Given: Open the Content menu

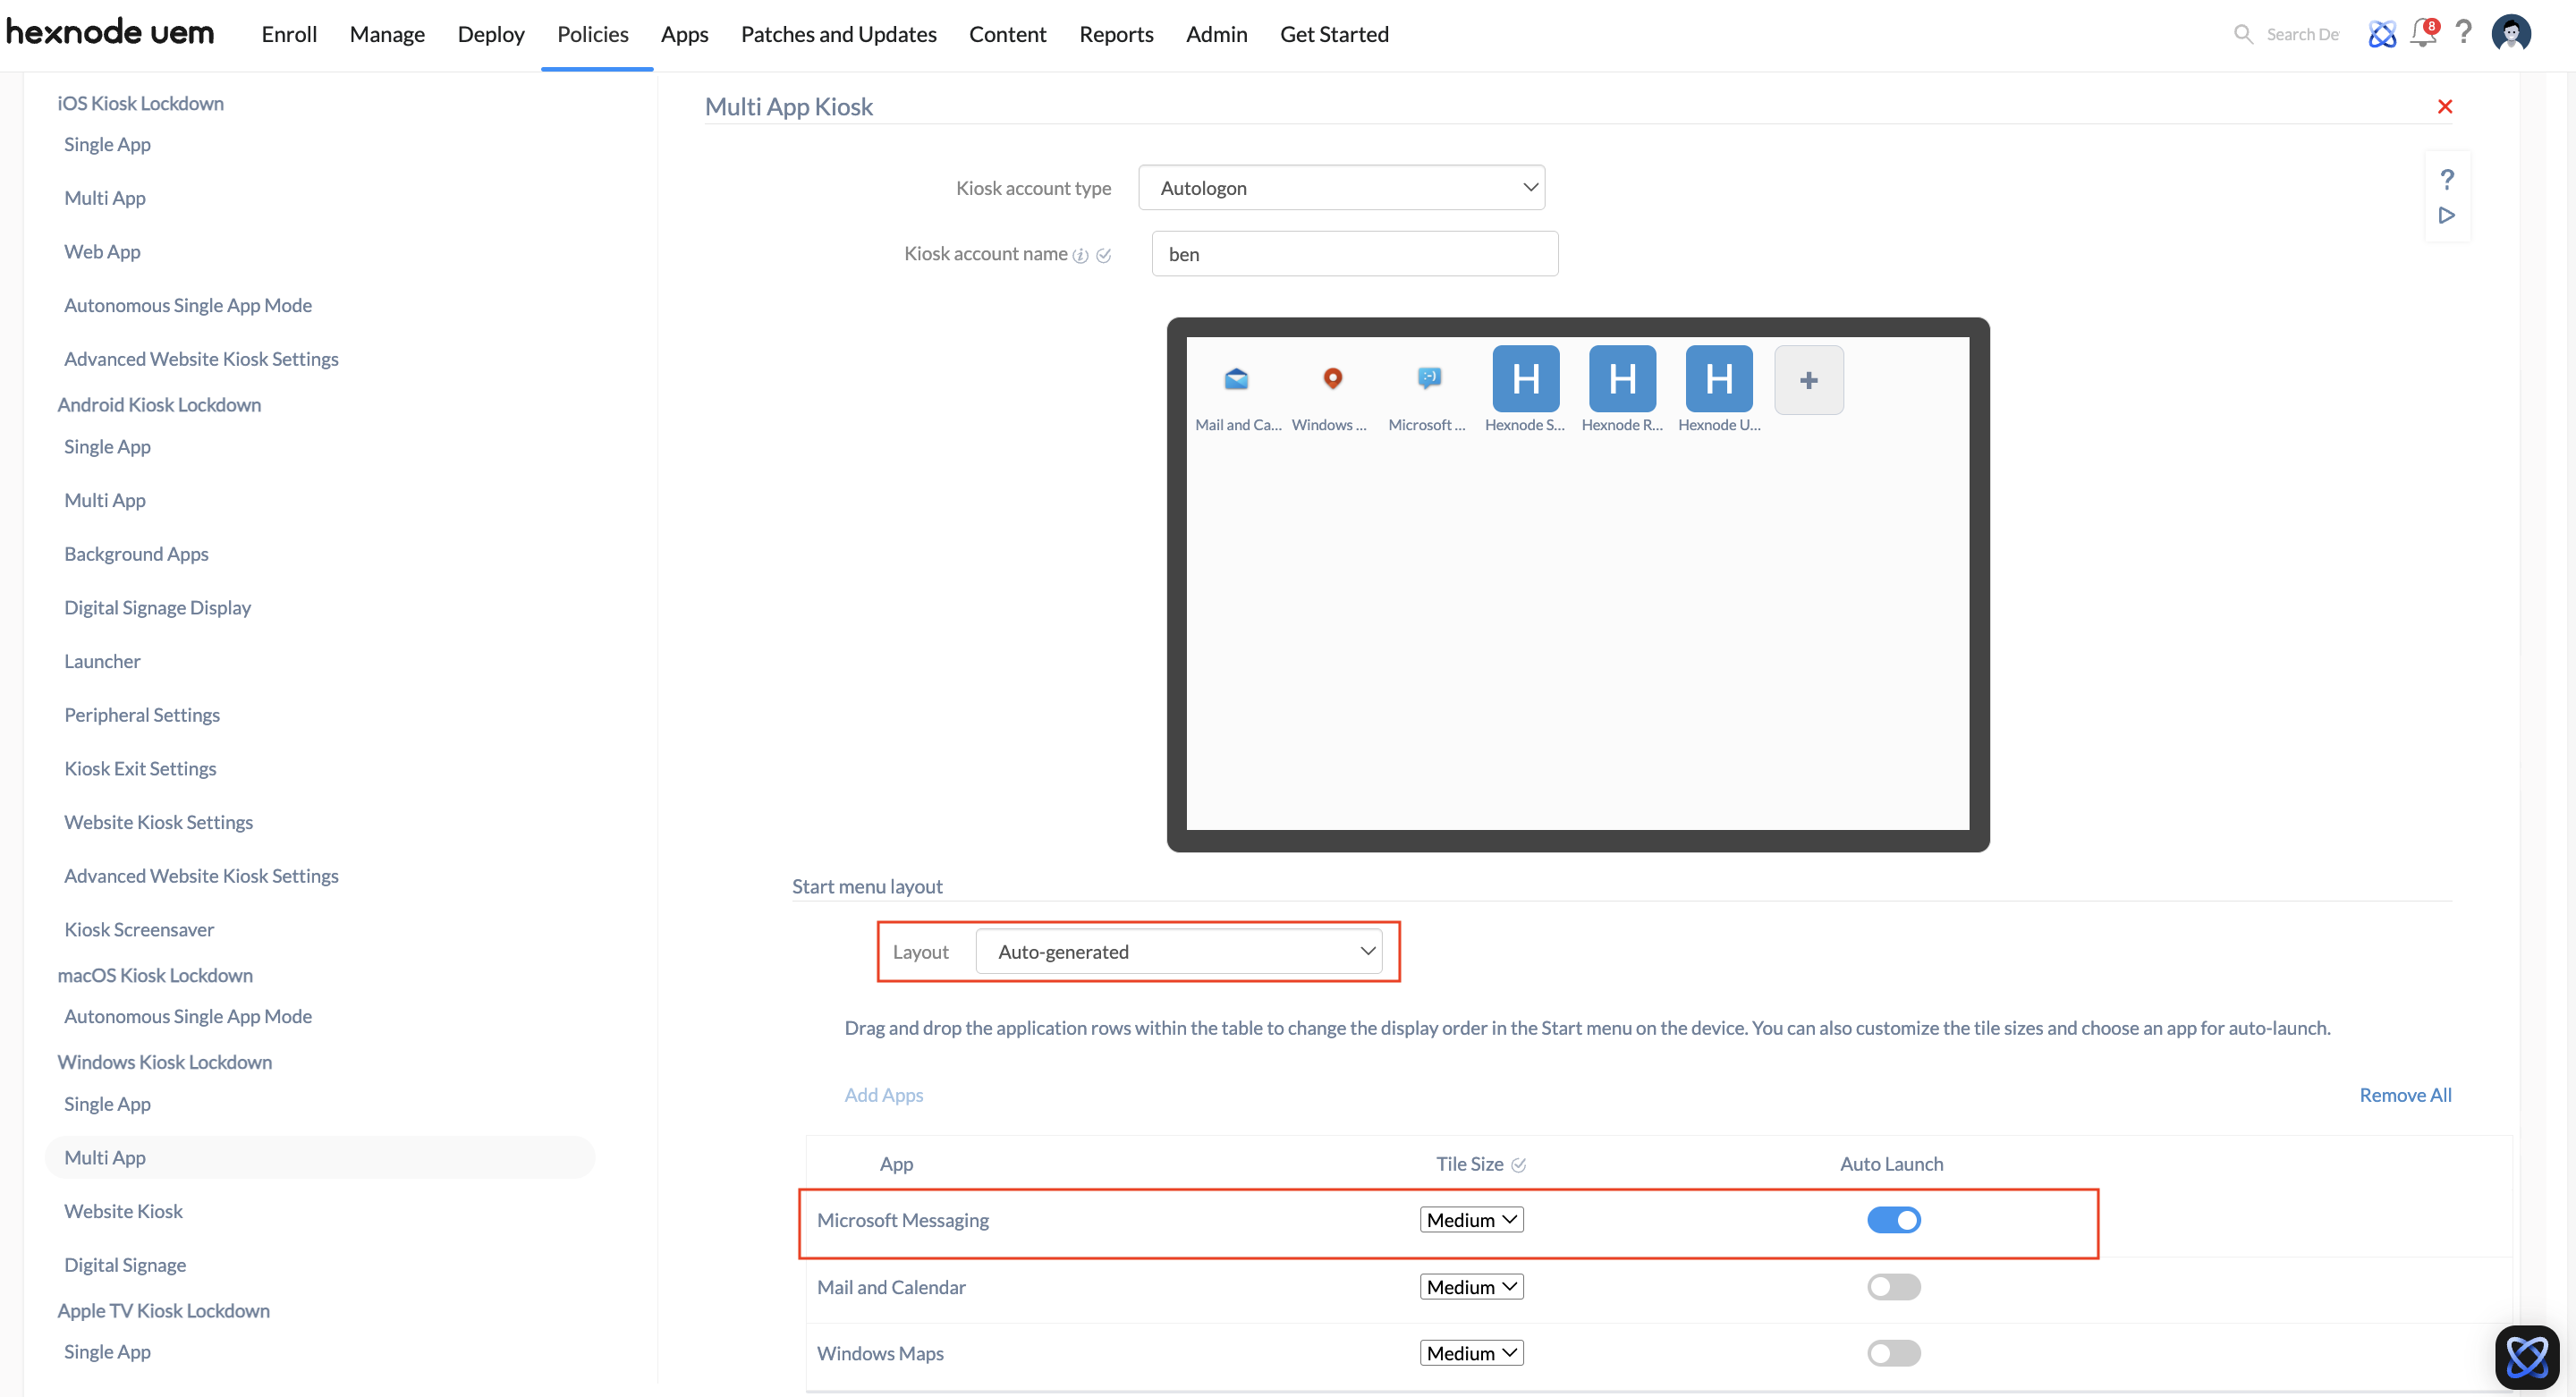Looking at the screenshot, I should (1007, 34).
